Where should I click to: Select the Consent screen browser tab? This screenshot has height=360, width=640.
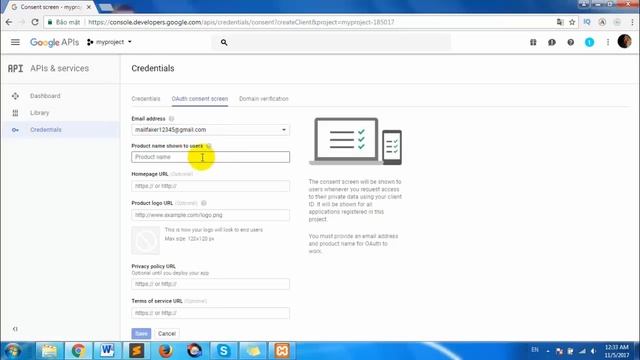49,7
